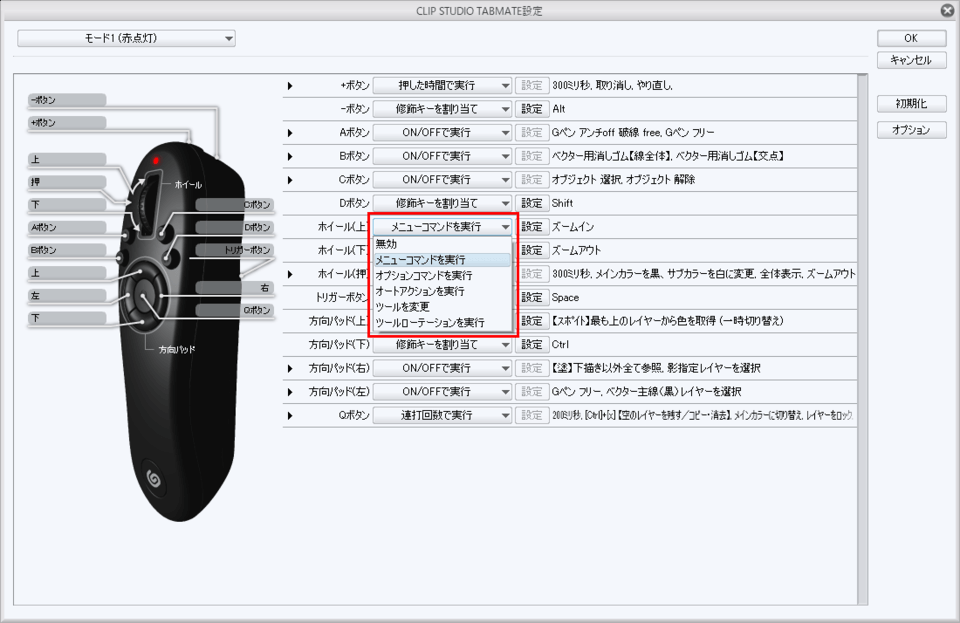Click 設定 button for トリガーボタン (Space)
Image resolution: width=960 pixels, height=623 pixels.
point(531,297)
